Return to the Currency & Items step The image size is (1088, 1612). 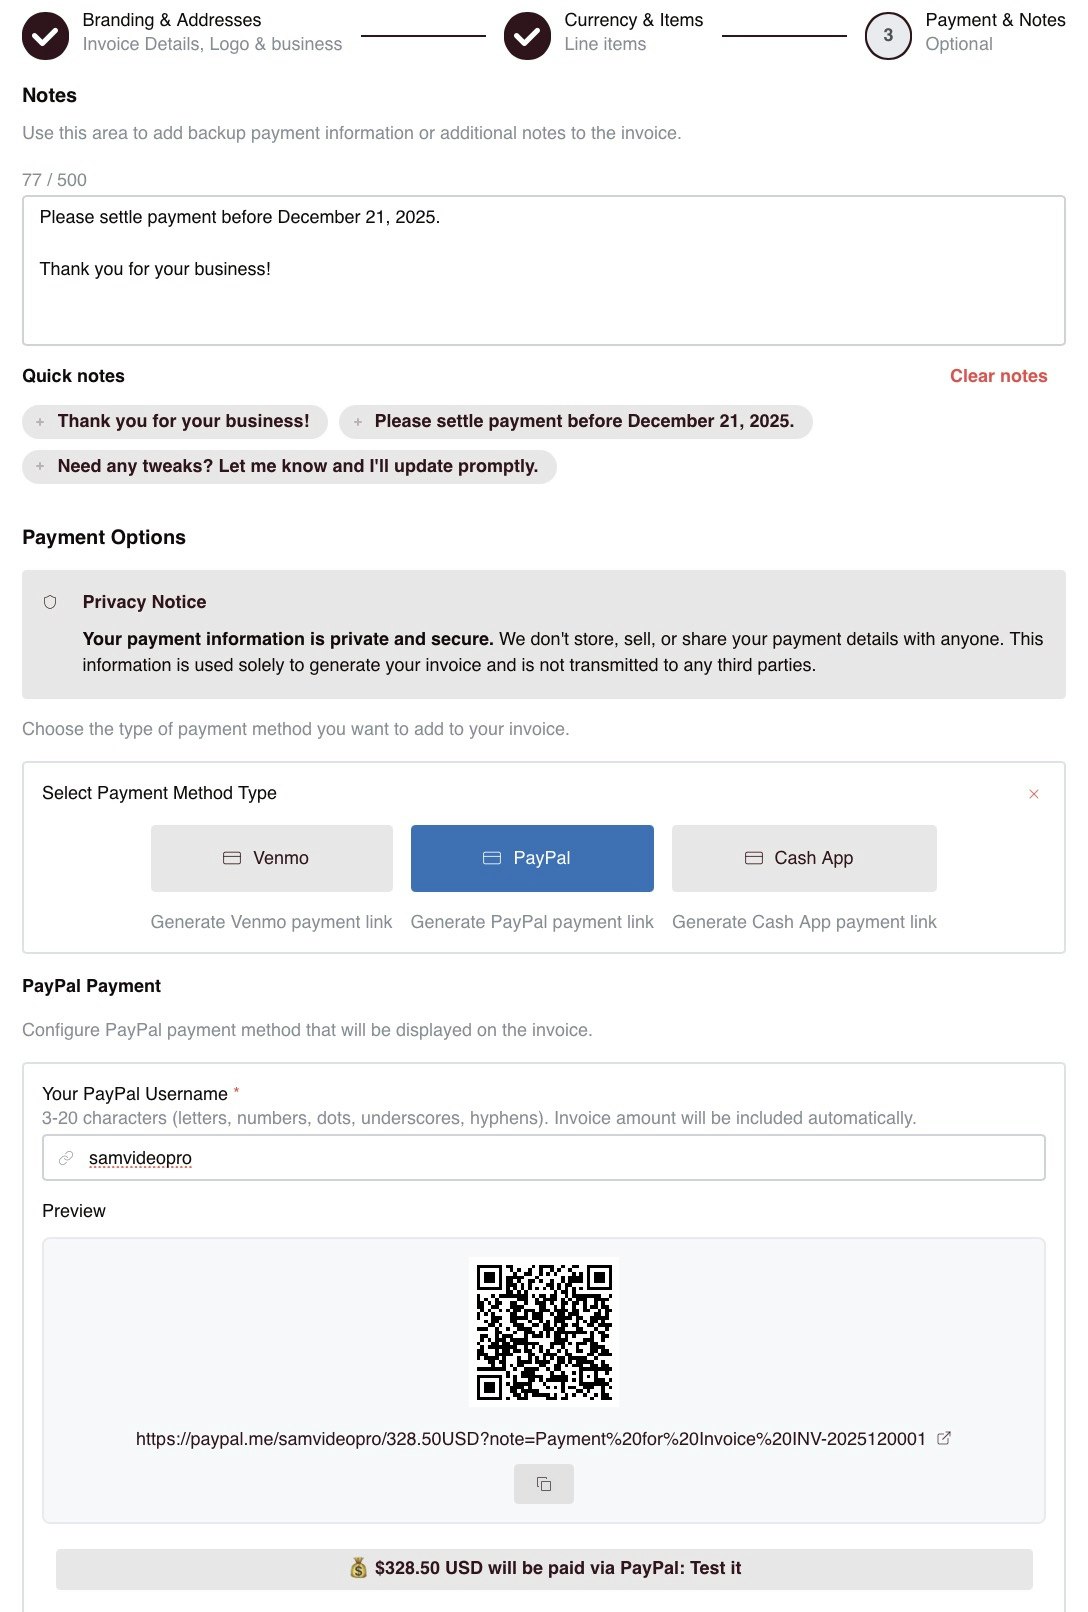tap(527, 35)
